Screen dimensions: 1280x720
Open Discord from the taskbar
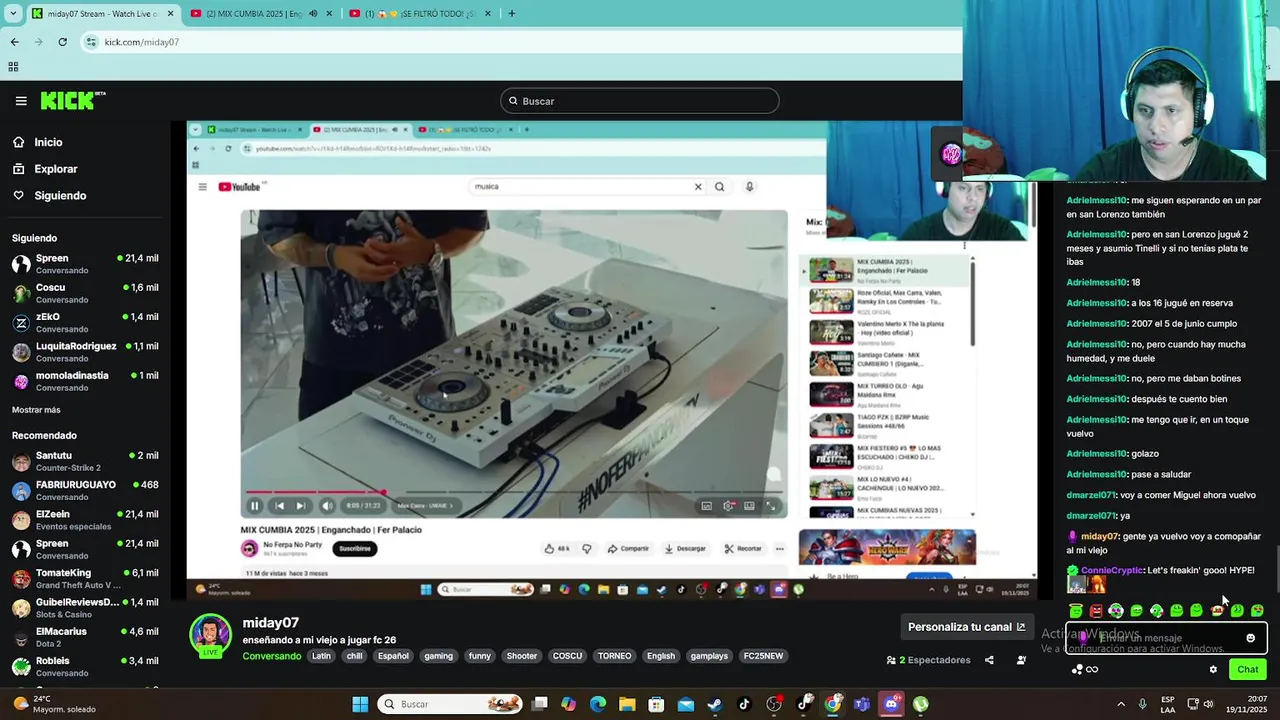click(891, 704)
